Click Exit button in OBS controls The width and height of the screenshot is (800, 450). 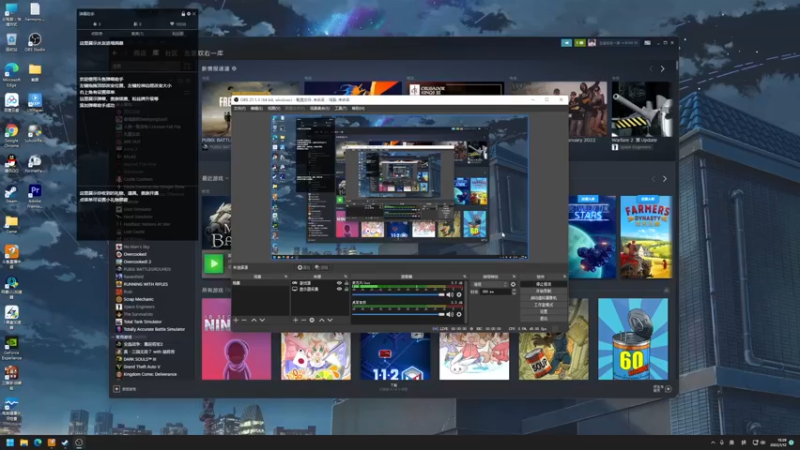[x=543, y=318]
